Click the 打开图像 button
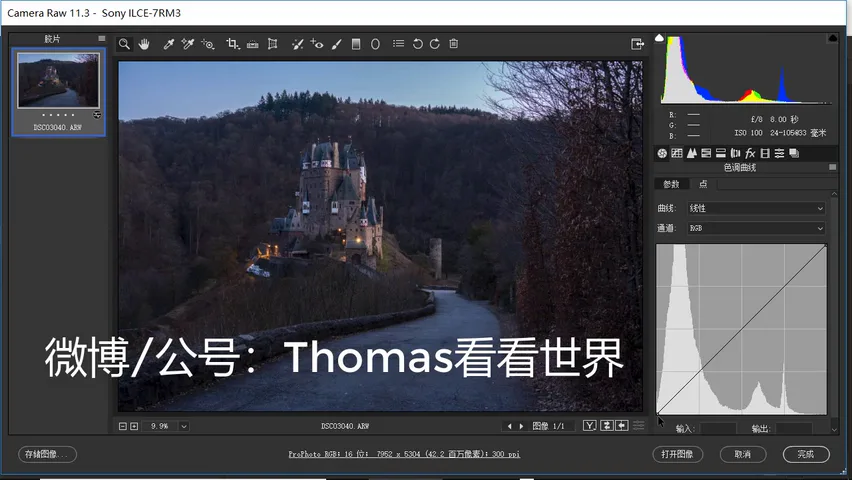The width and height of the screenshot is (852, 480). 678,454
